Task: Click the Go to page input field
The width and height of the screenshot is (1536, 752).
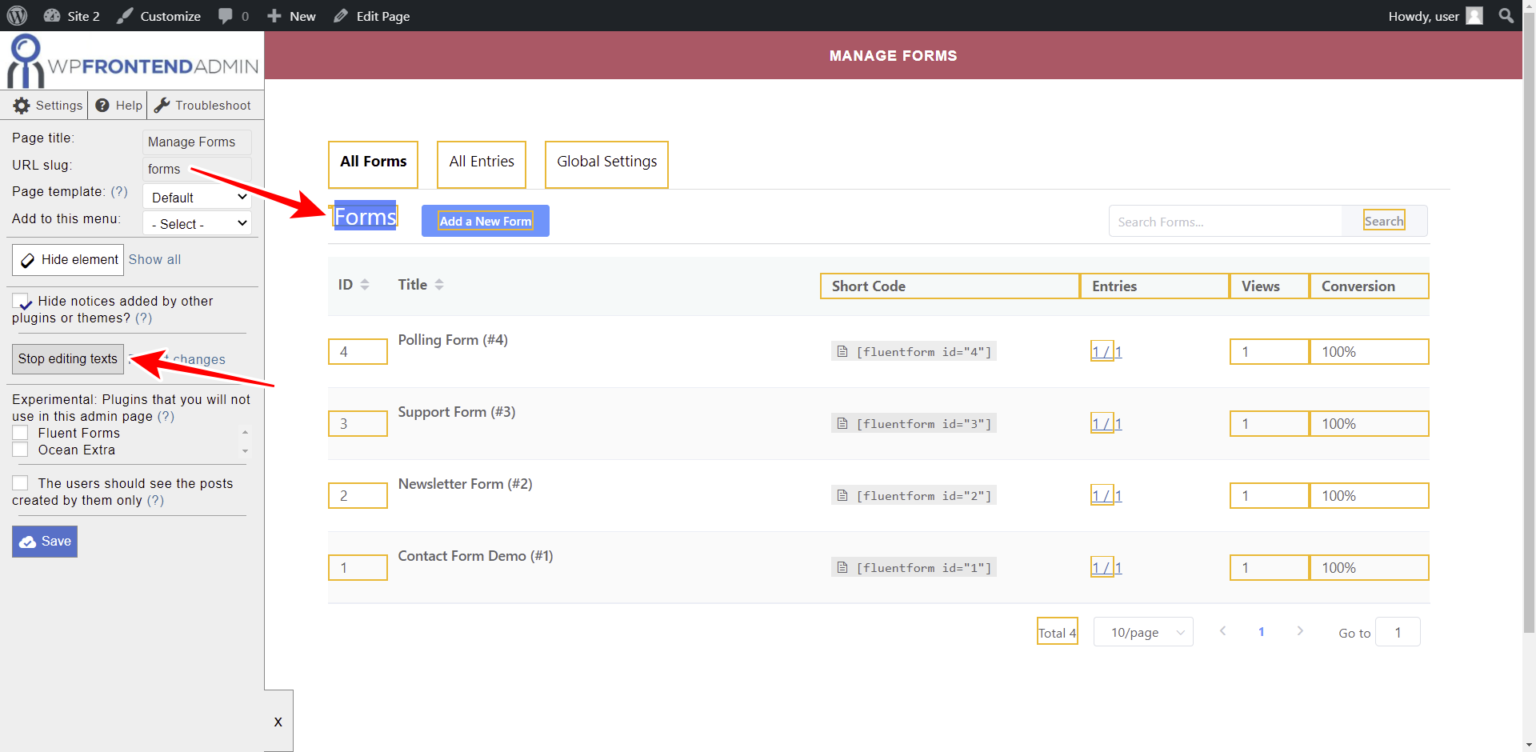Action: (x=1397, y=631)
